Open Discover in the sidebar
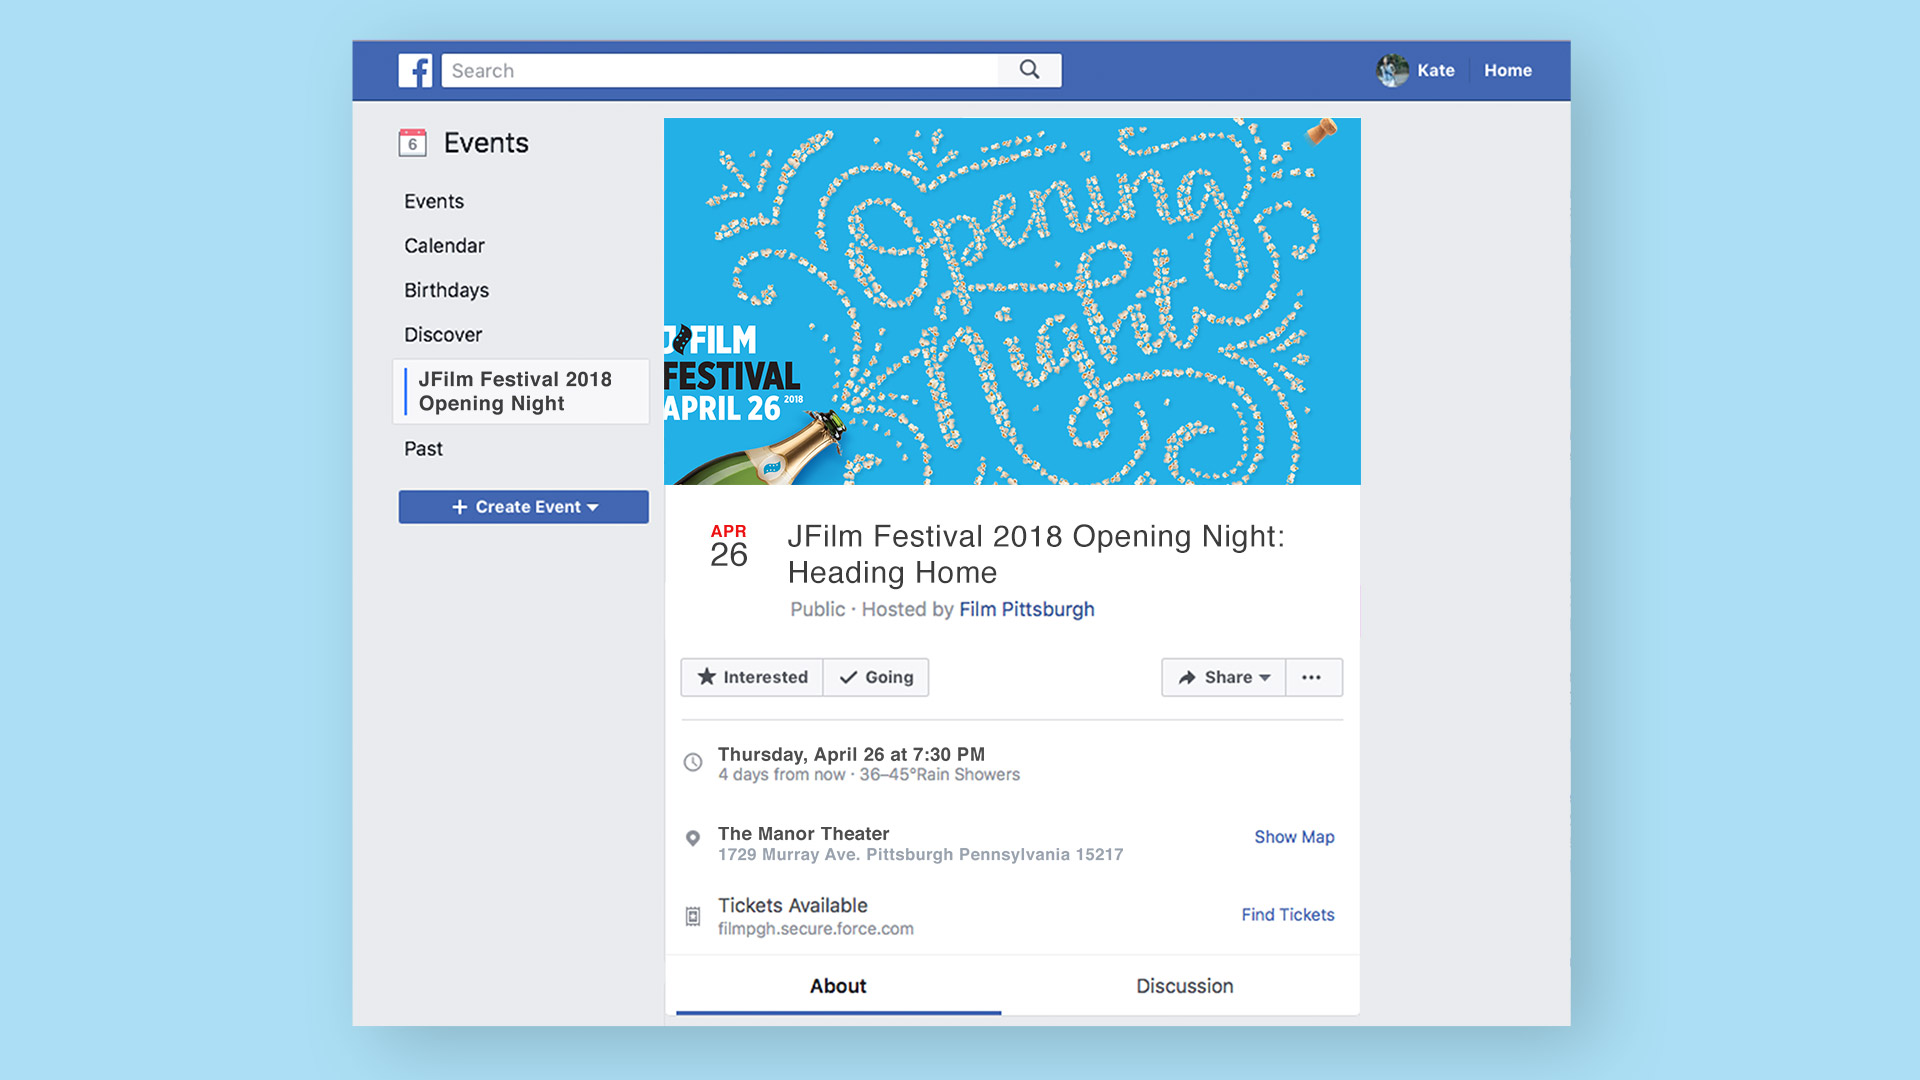Viewport: 1920px width, 1080px height. (x=443, y=335)
